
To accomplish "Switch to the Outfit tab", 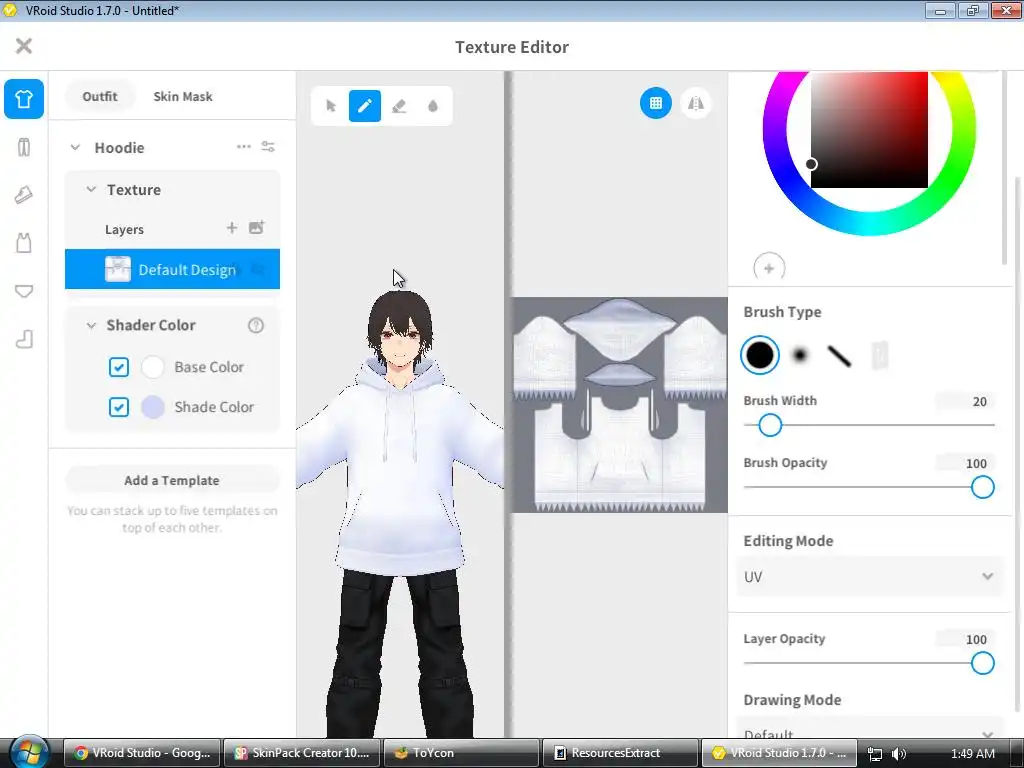I will (100, 96).
